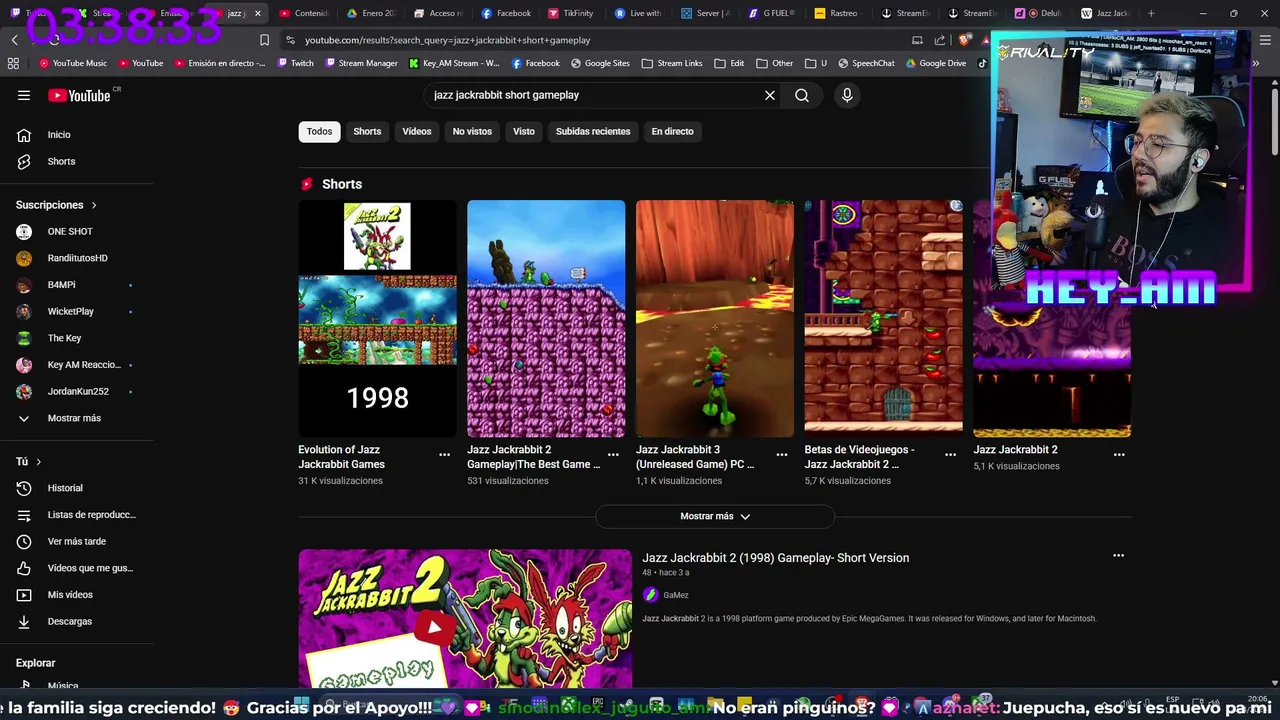Select the No vistos filter chip
The height and width of the screenshot is (720, 1280).
472,131
